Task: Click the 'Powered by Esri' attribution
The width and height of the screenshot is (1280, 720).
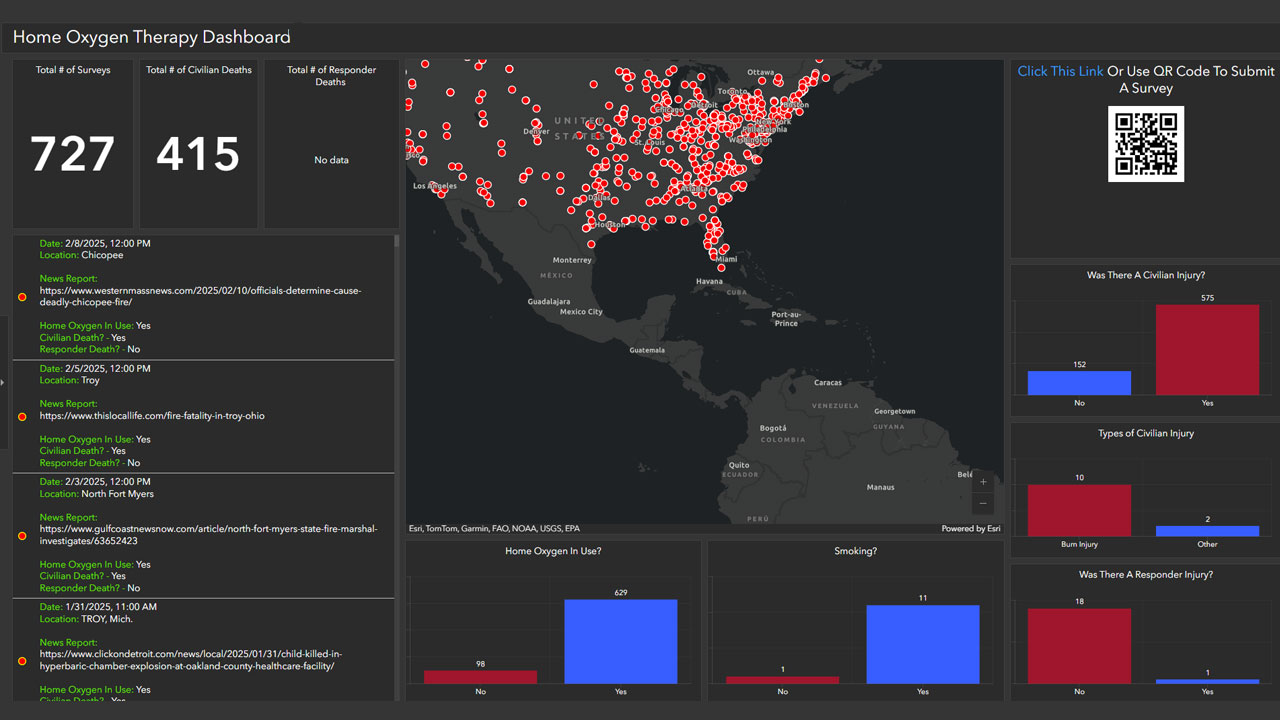Action: [x=970, y=528]
